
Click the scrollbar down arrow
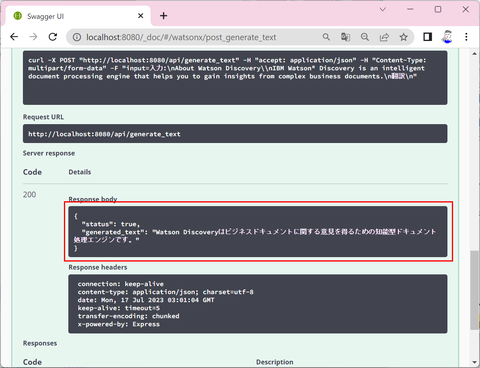(x=474, y=362)
